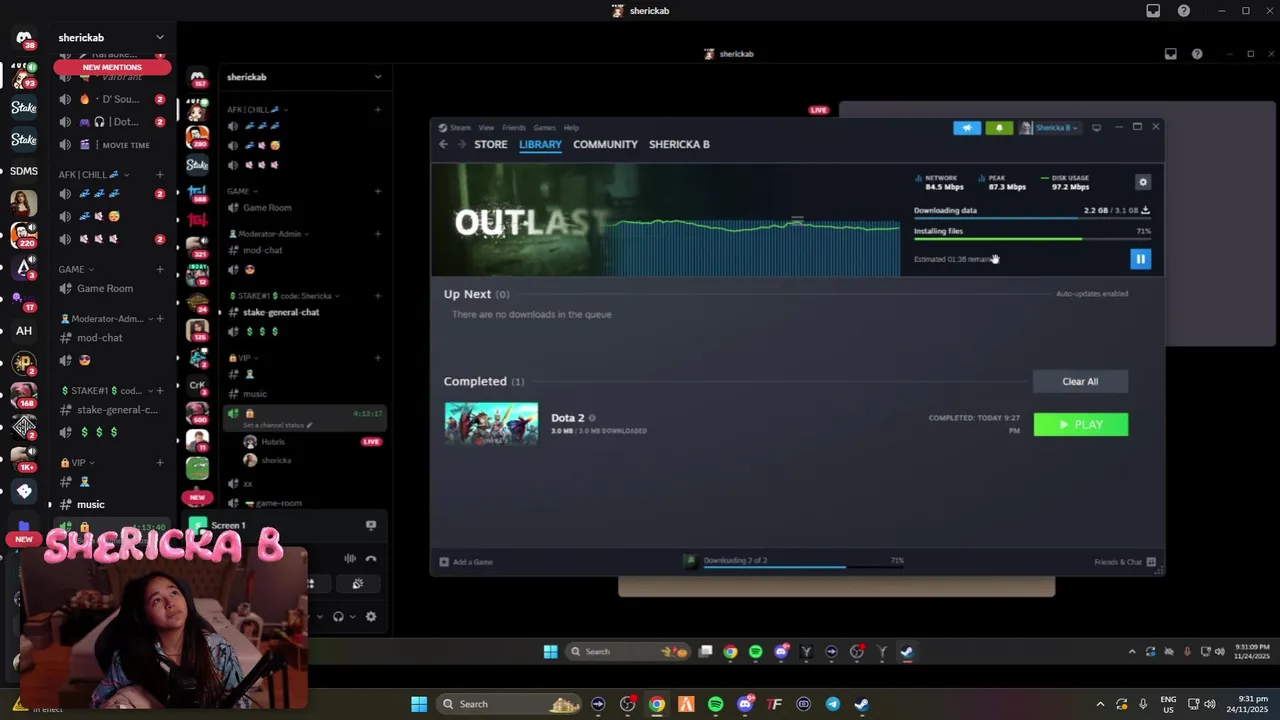Go forward with Steam's right arrow

(x=461, y=144)
